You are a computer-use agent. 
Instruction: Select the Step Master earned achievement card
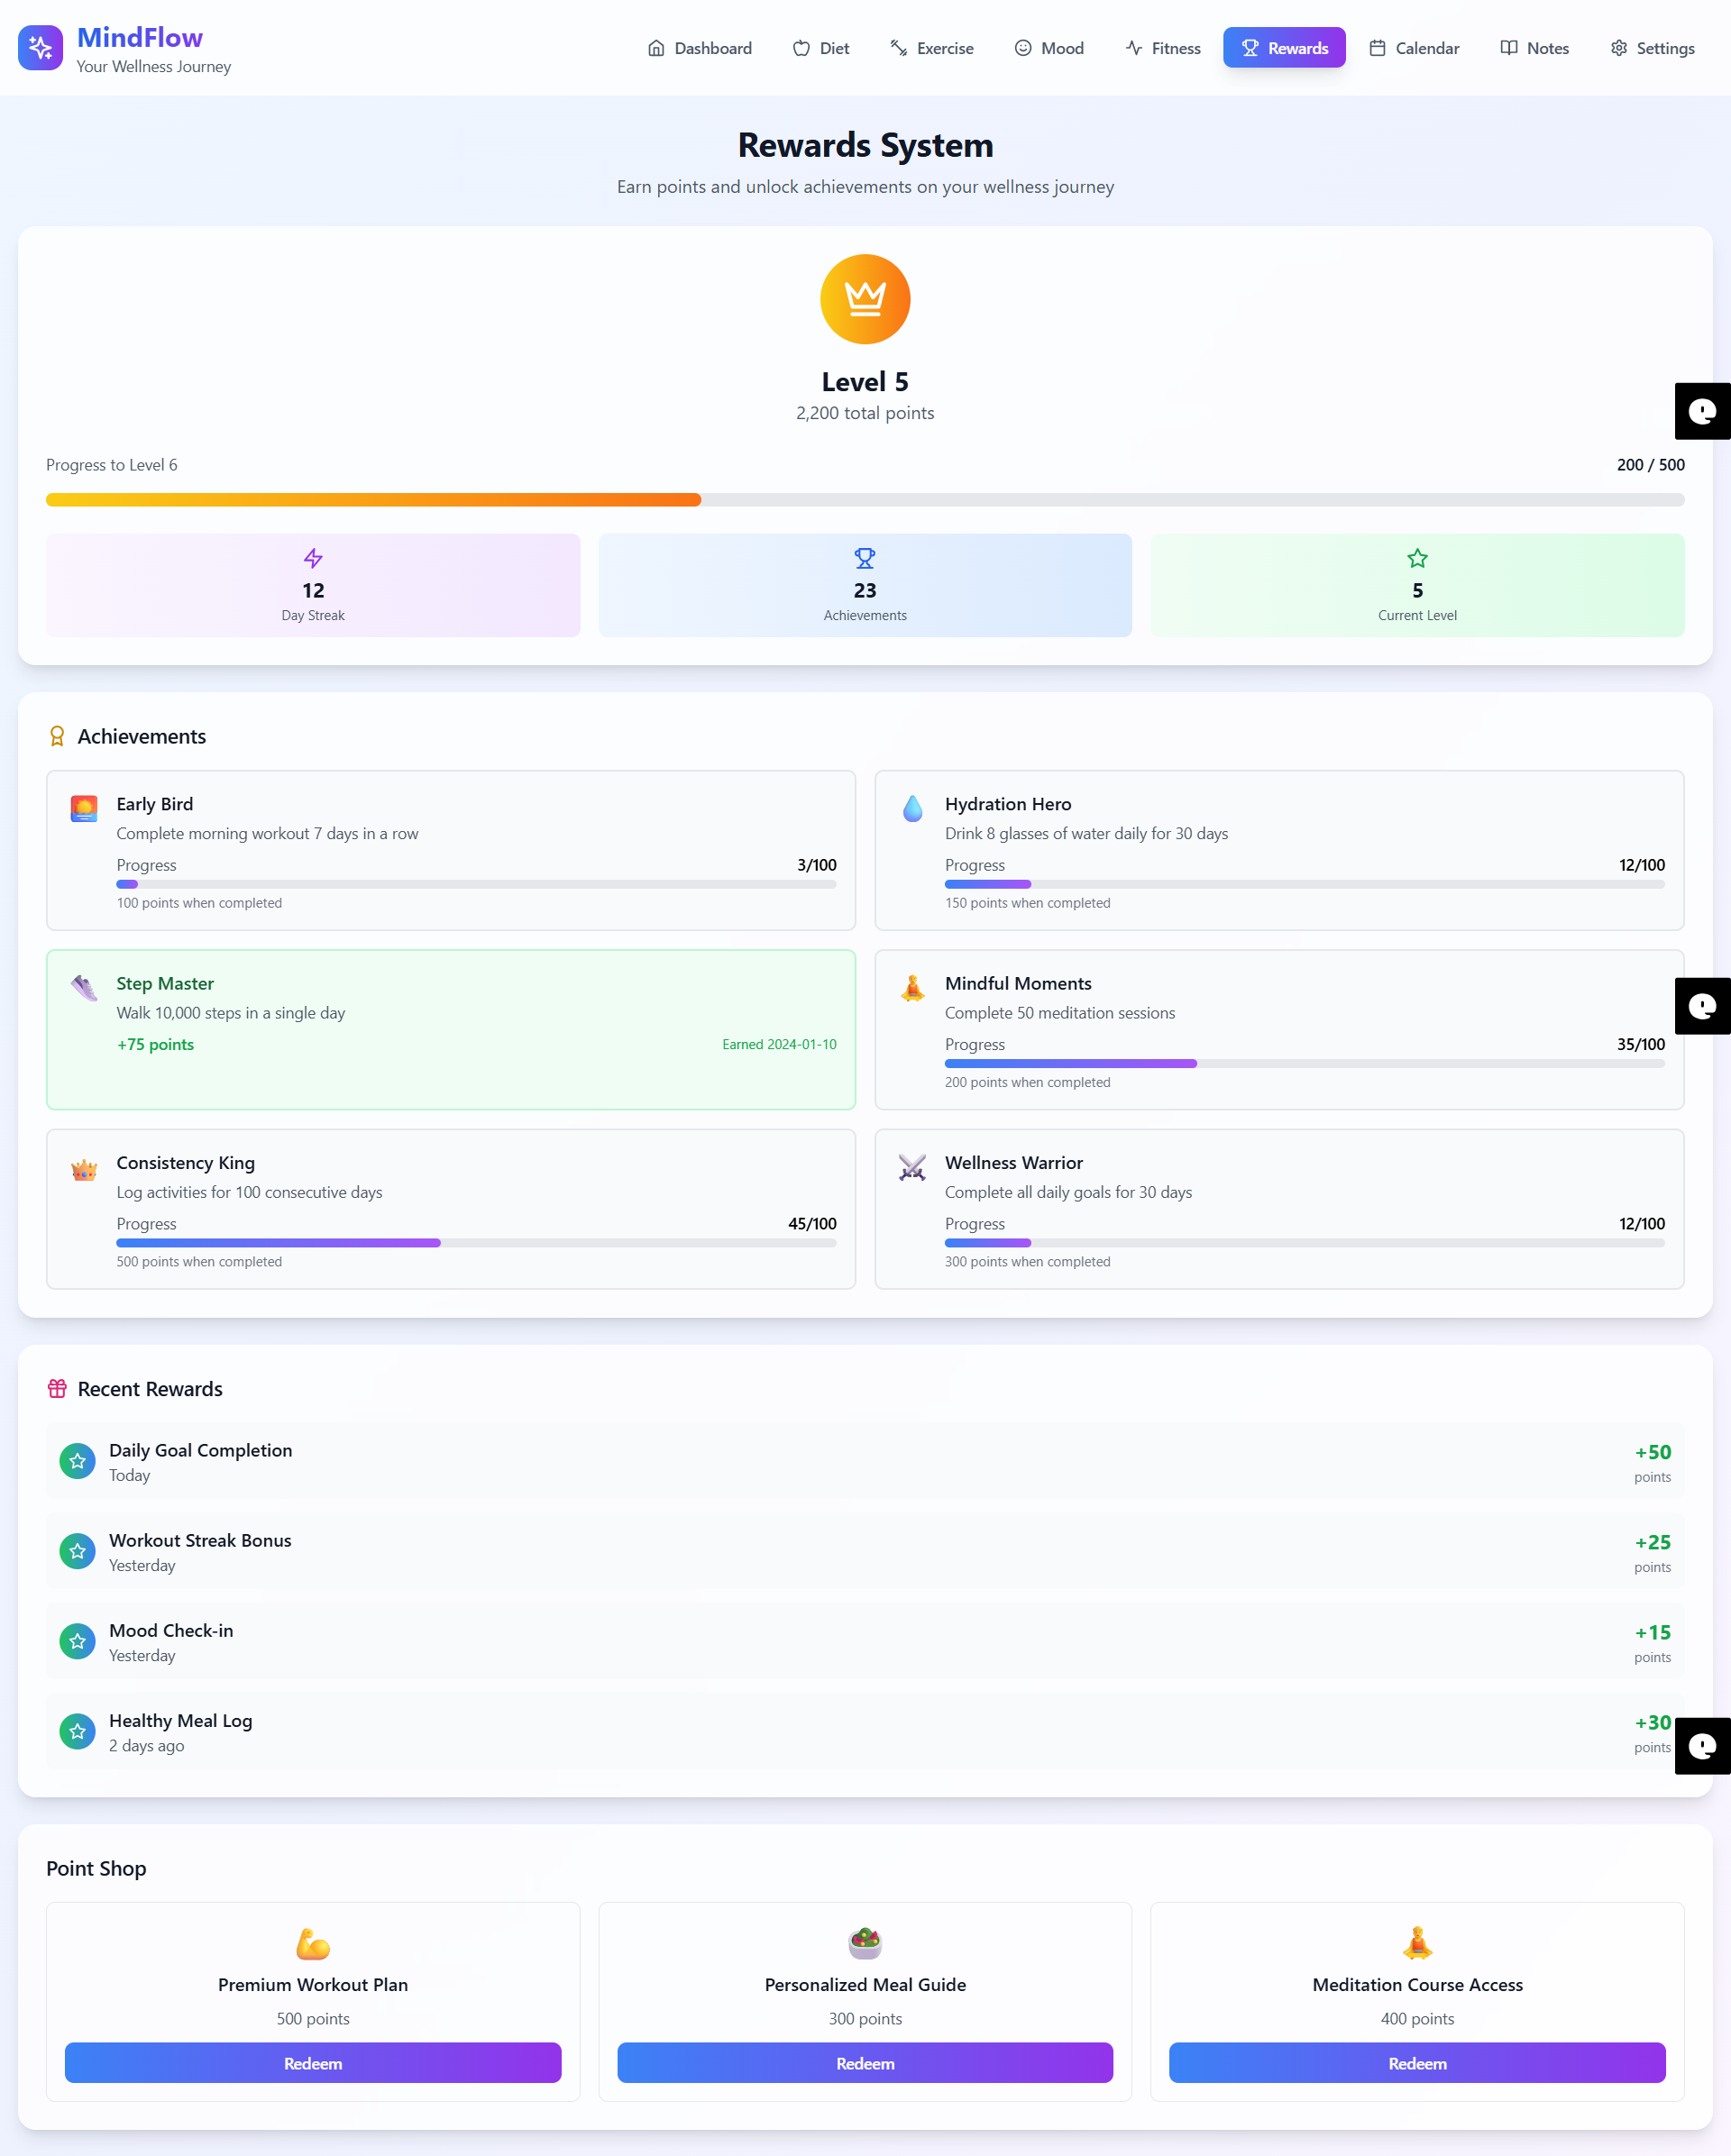(450, 1029)
